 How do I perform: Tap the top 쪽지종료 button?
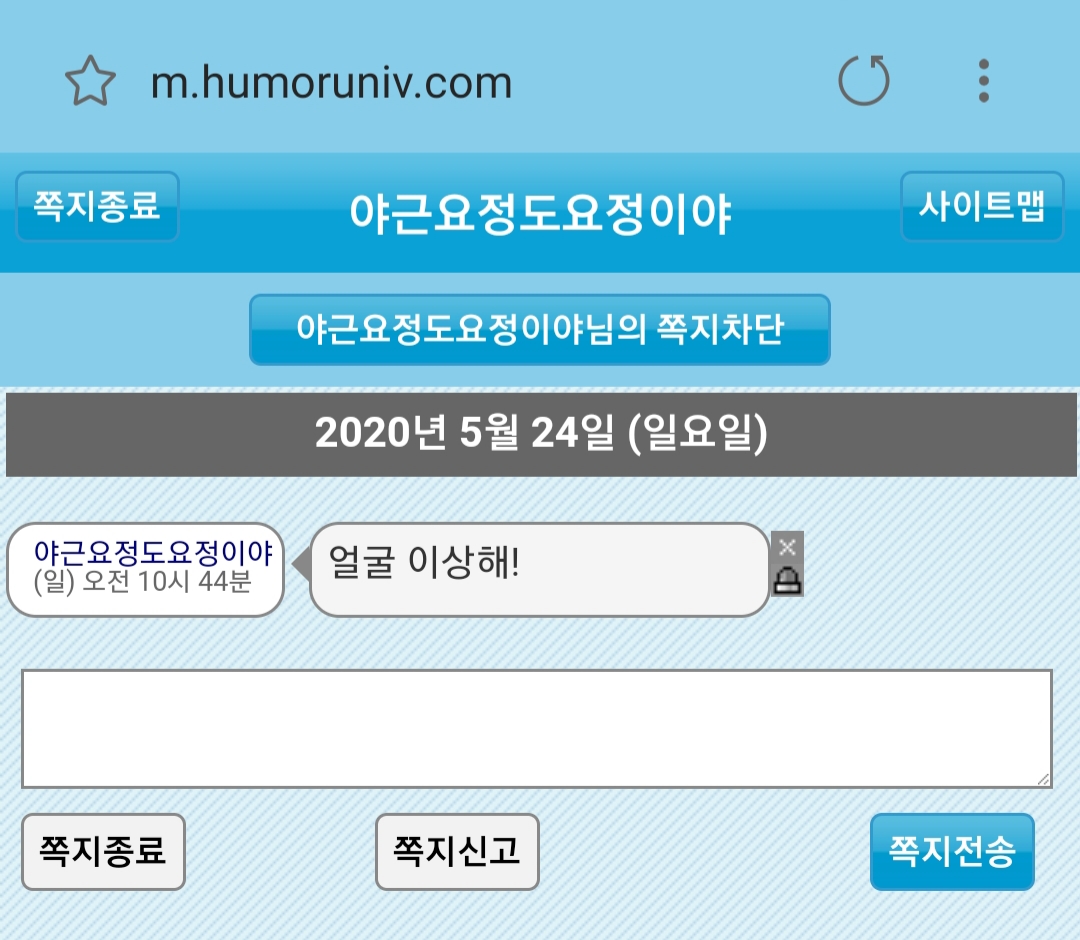coord(97,206)
